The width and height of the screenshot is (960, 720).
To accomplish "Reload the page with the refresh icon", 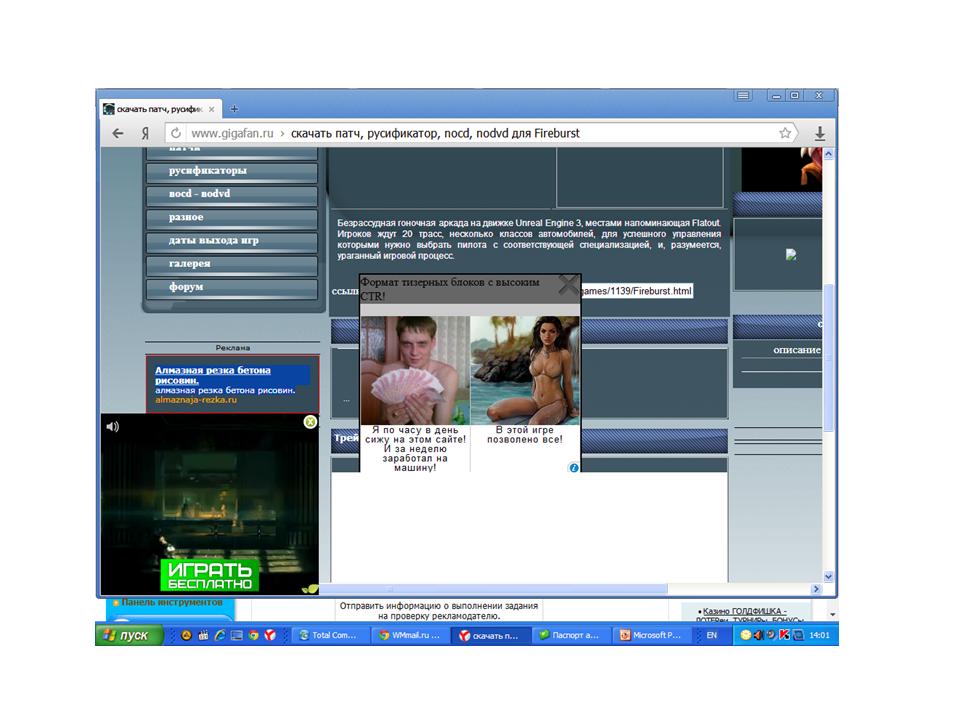I will [176, 133].
